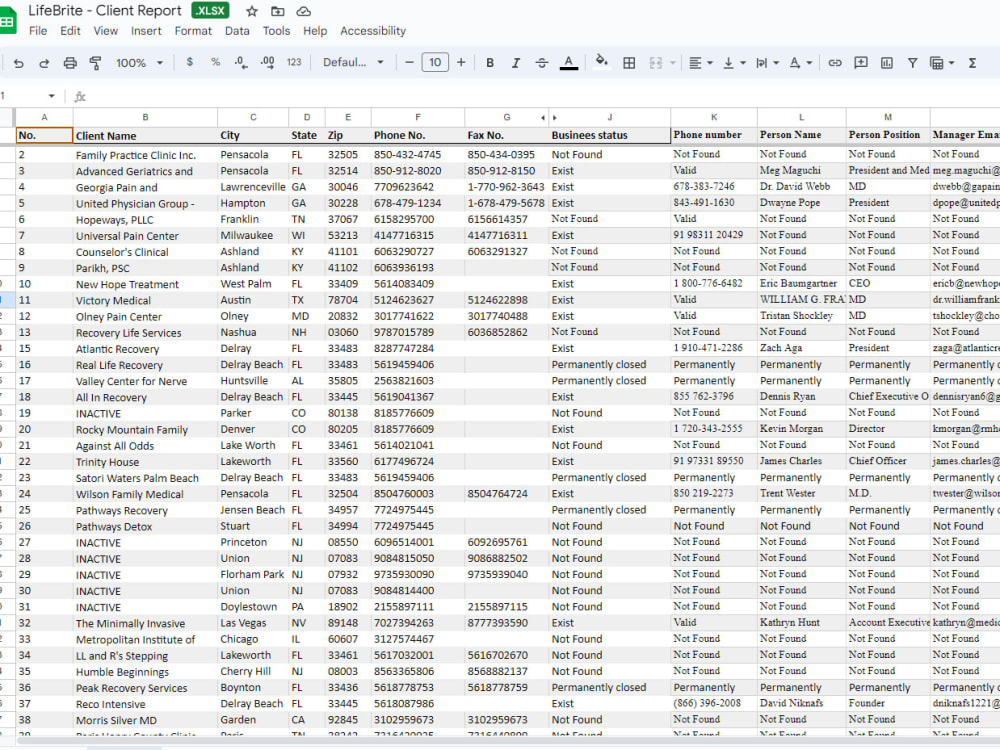Open the font dropdown
Screen dimensions: 1000x750
coord(354,62)
